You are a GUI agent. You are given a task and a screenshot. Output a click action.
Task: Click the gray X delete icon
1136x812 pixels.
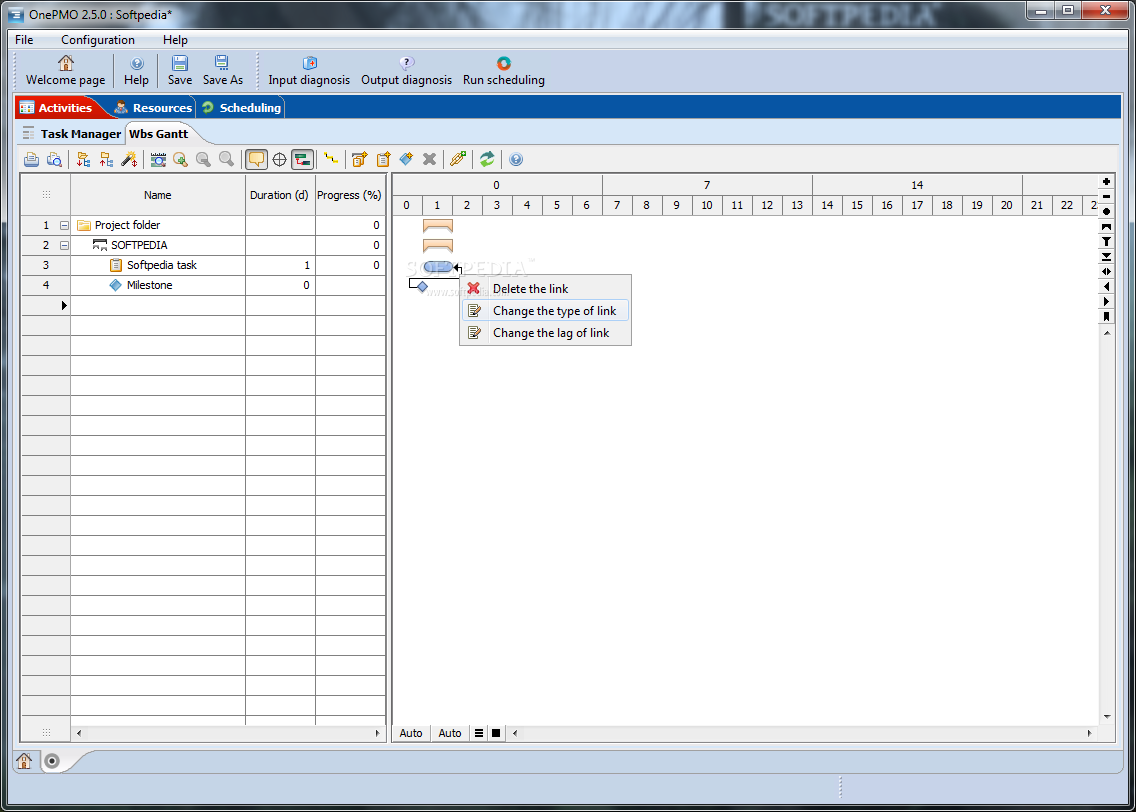pyautogui.click(x=430, y=159)
